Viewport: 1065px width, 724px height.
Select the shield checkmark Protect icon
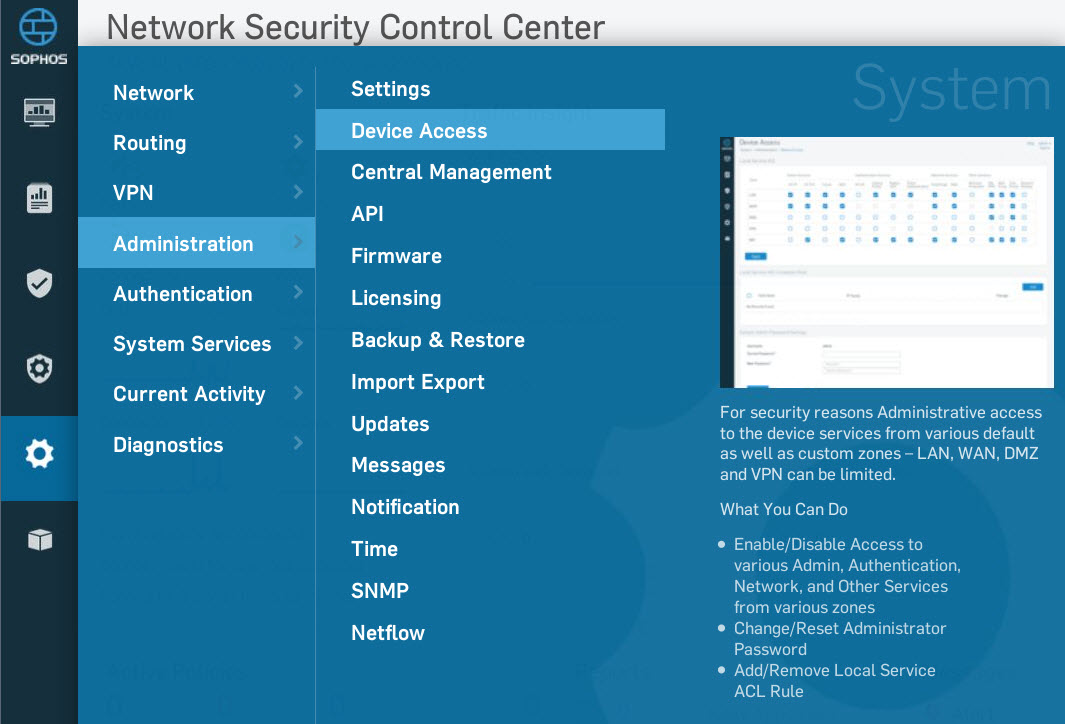point(39,284)
